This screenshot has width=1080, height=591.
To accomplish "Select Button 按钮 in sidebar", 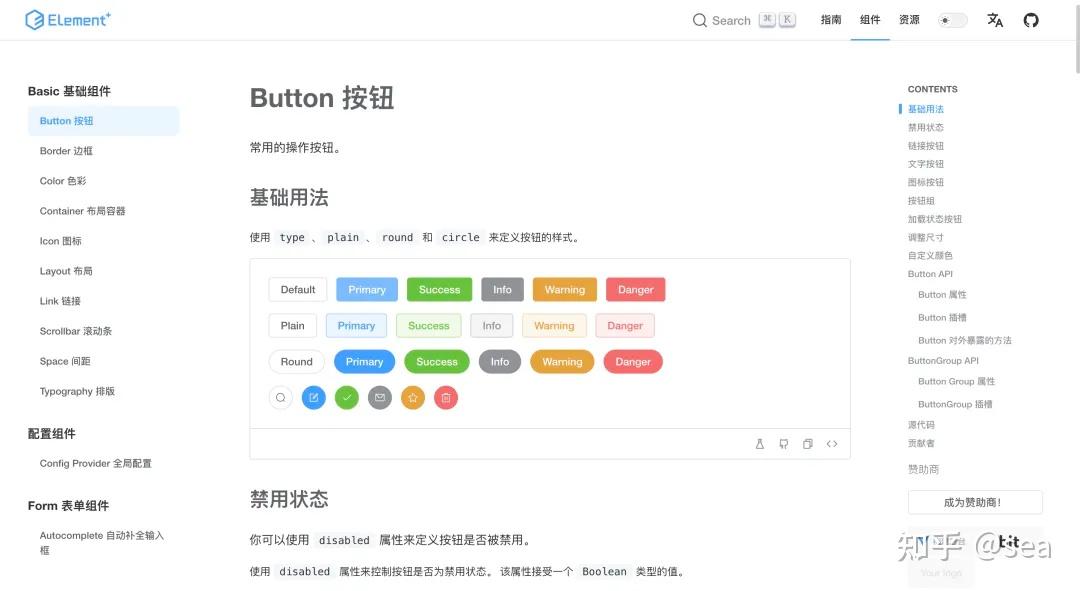I will 103,121.
